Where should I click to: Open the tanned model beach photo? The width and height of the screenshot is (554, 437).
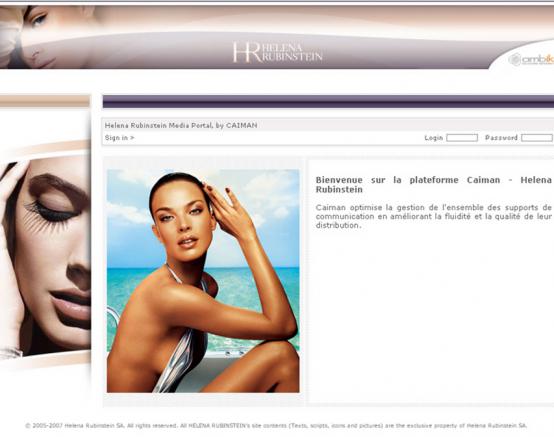[203, 281]
